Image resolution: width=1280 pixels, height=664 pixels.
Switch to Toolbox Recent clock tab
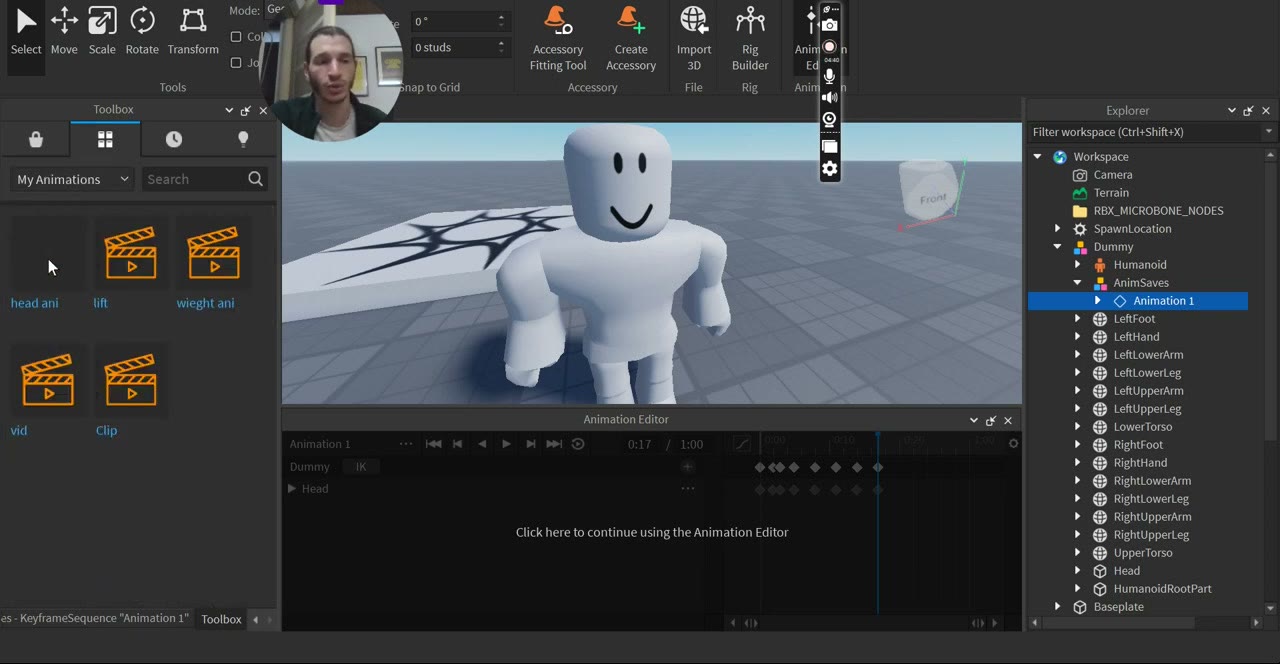pos(174,140)
